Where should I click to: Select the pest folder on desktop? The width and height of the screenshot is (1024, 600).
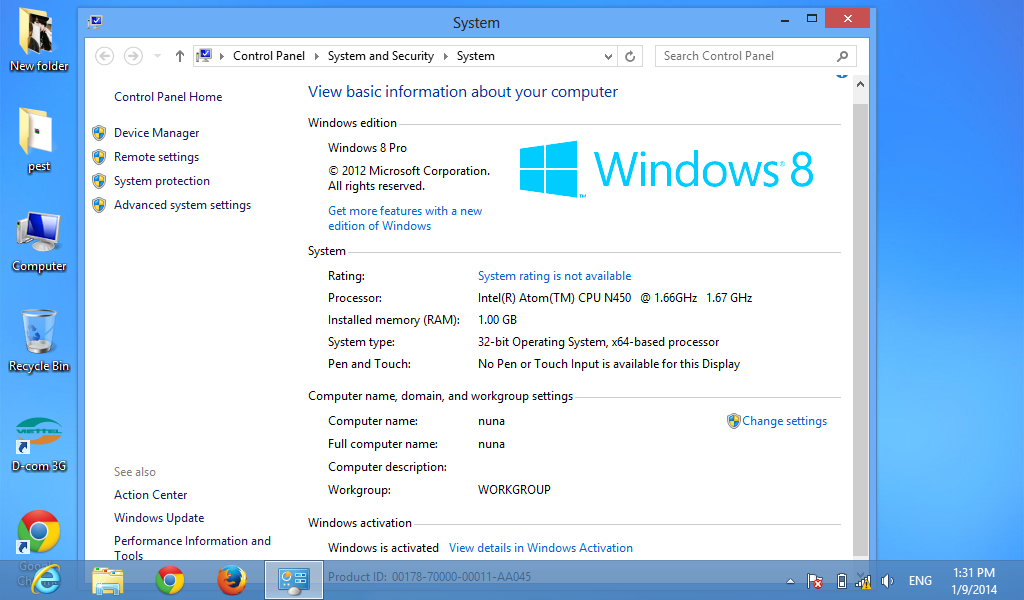tap(39, 140)
